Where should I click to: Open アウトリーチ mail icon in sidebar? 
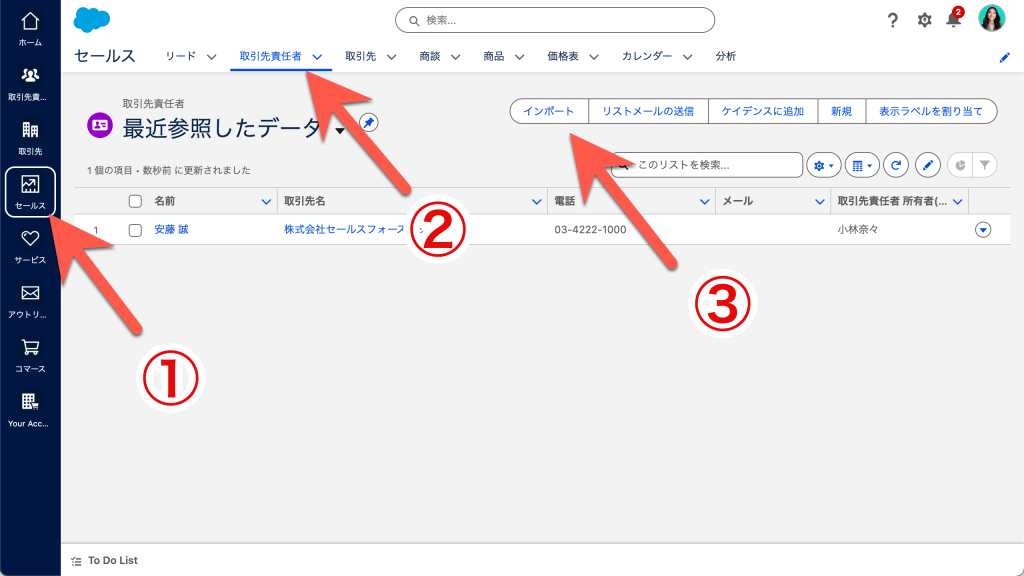(30, 301)
